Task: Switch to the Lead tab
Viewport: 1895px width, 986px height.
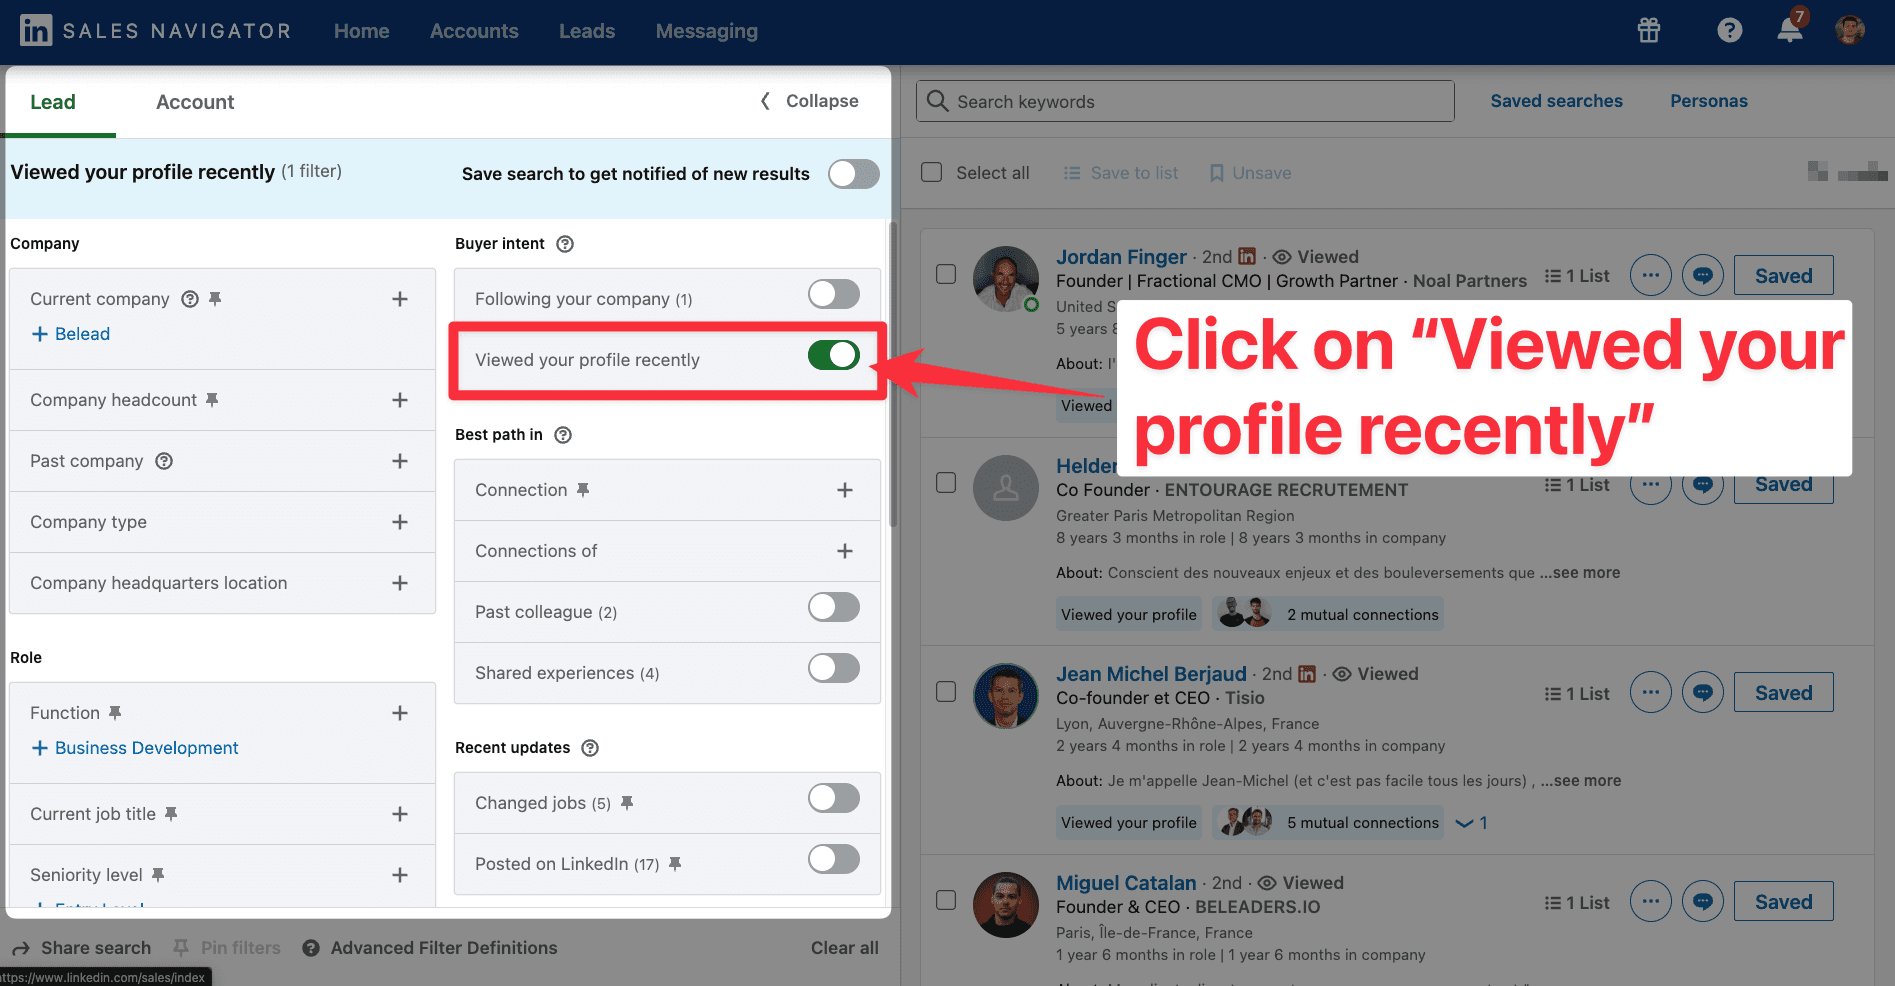Action: tap(53, 102)
